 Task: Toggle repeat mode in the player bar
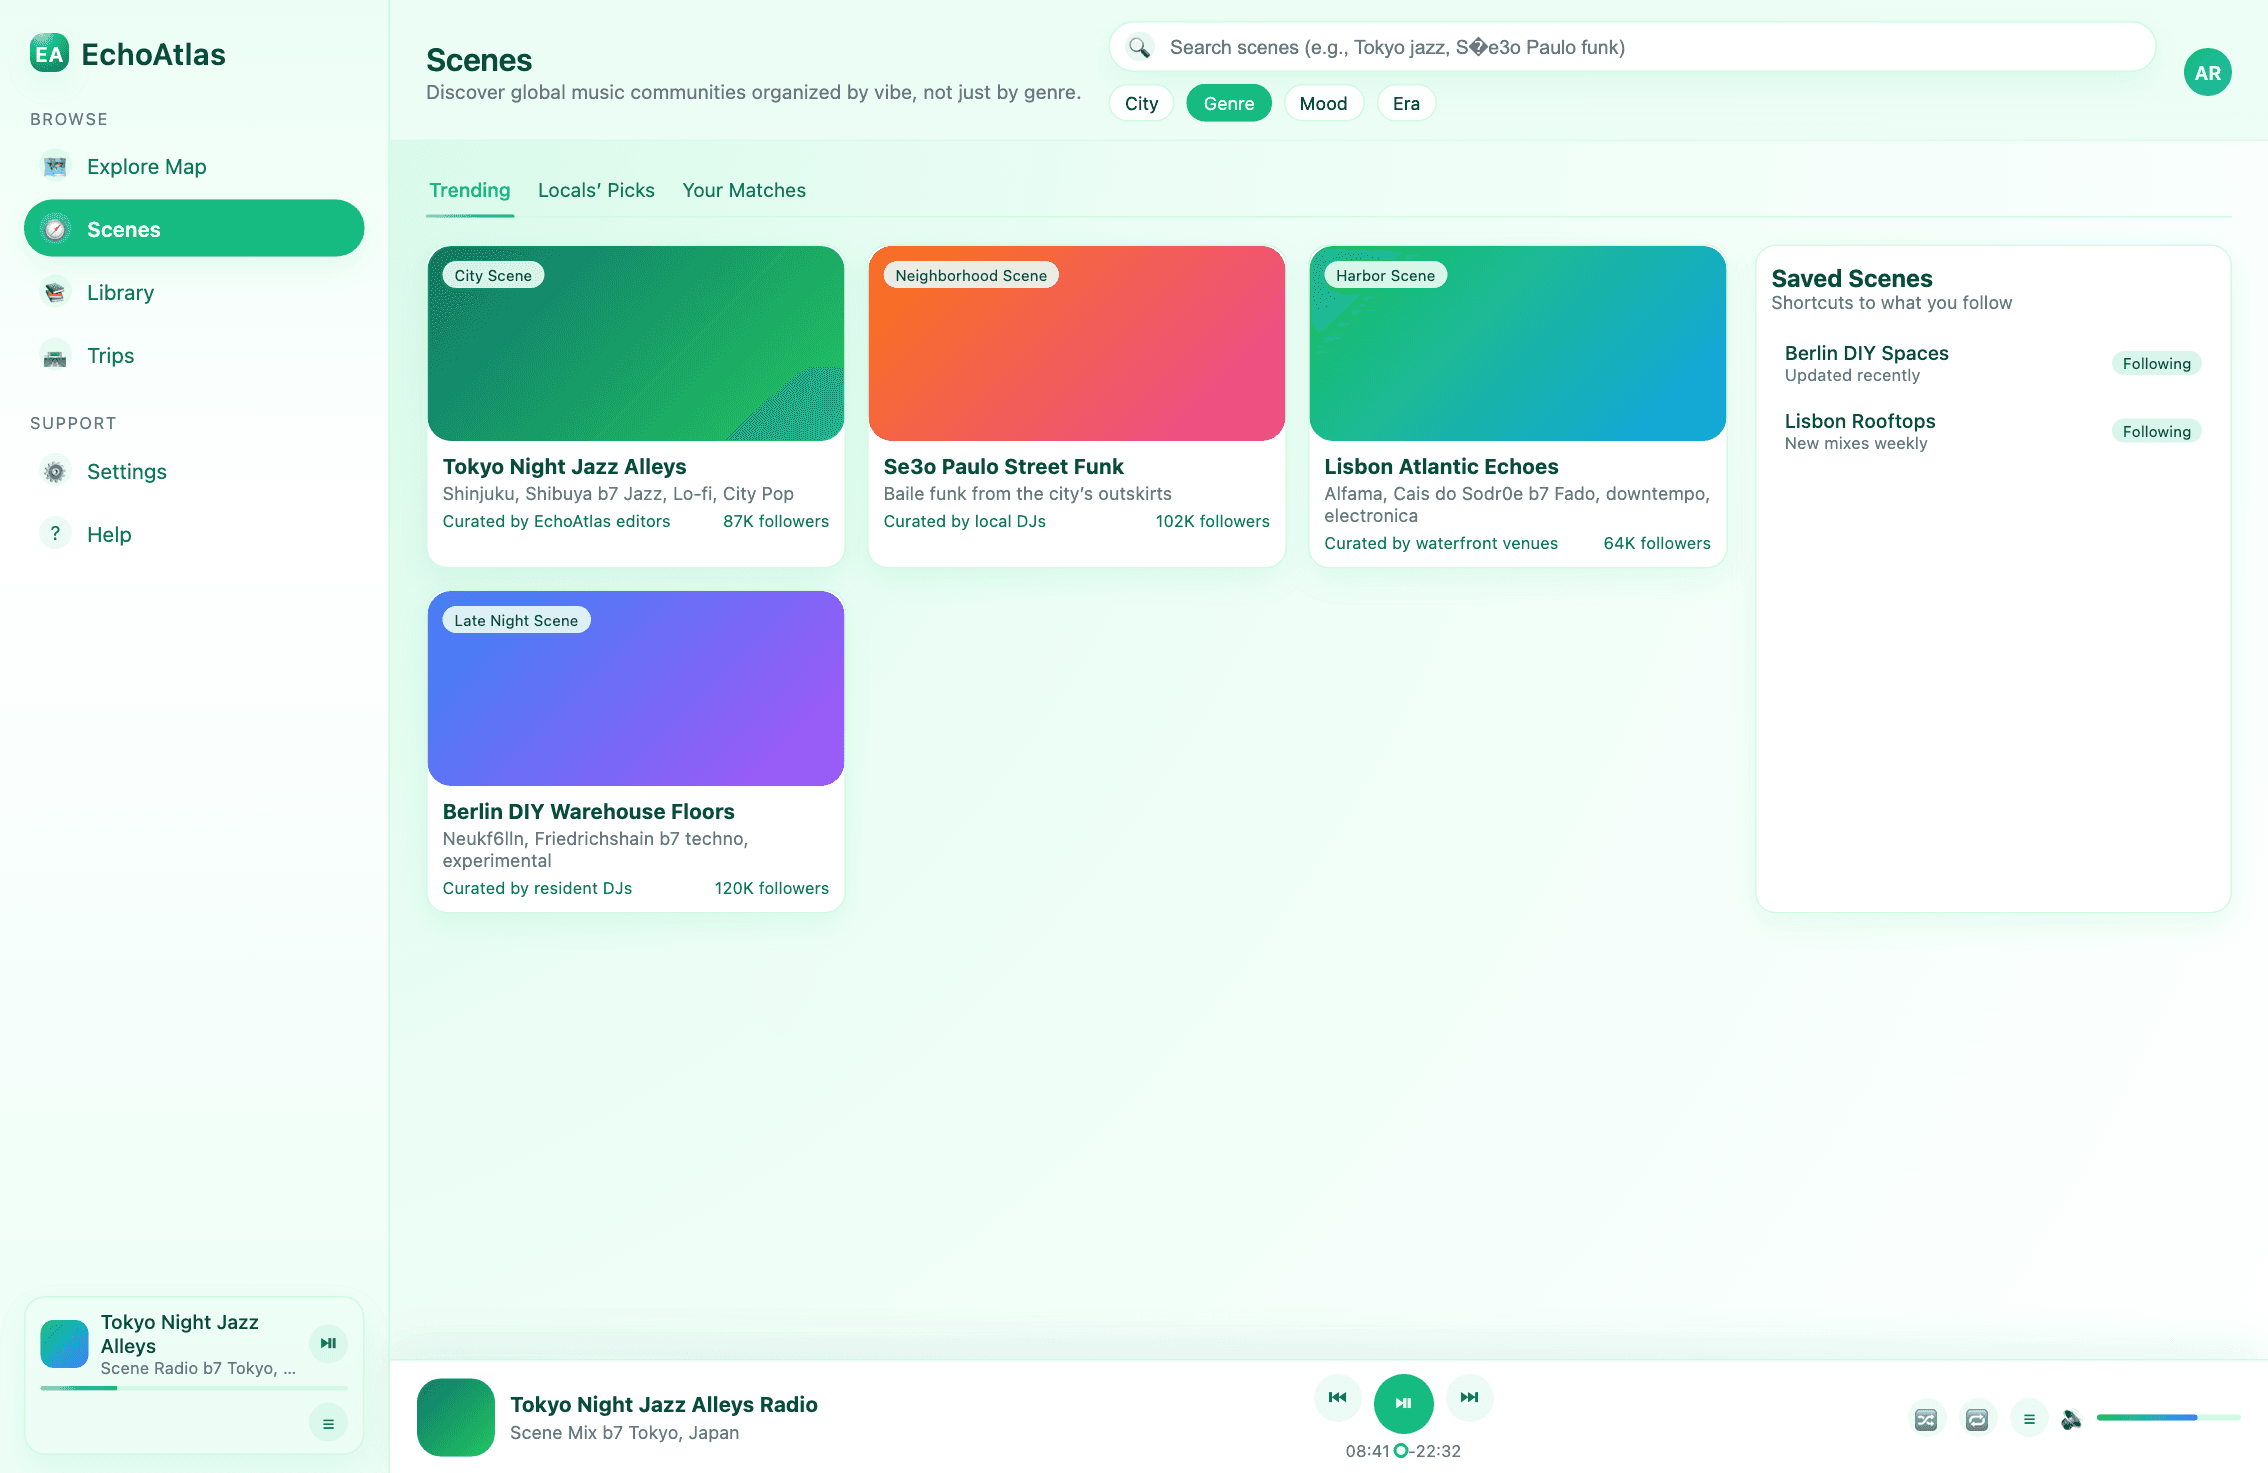click(1975, 1419)
